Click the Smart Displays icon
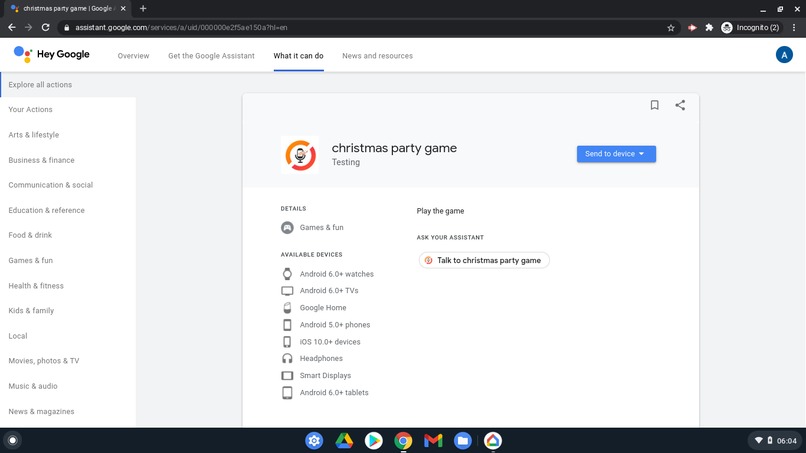The height and width of the screenshot is (453, 806). tap(287, 375)
